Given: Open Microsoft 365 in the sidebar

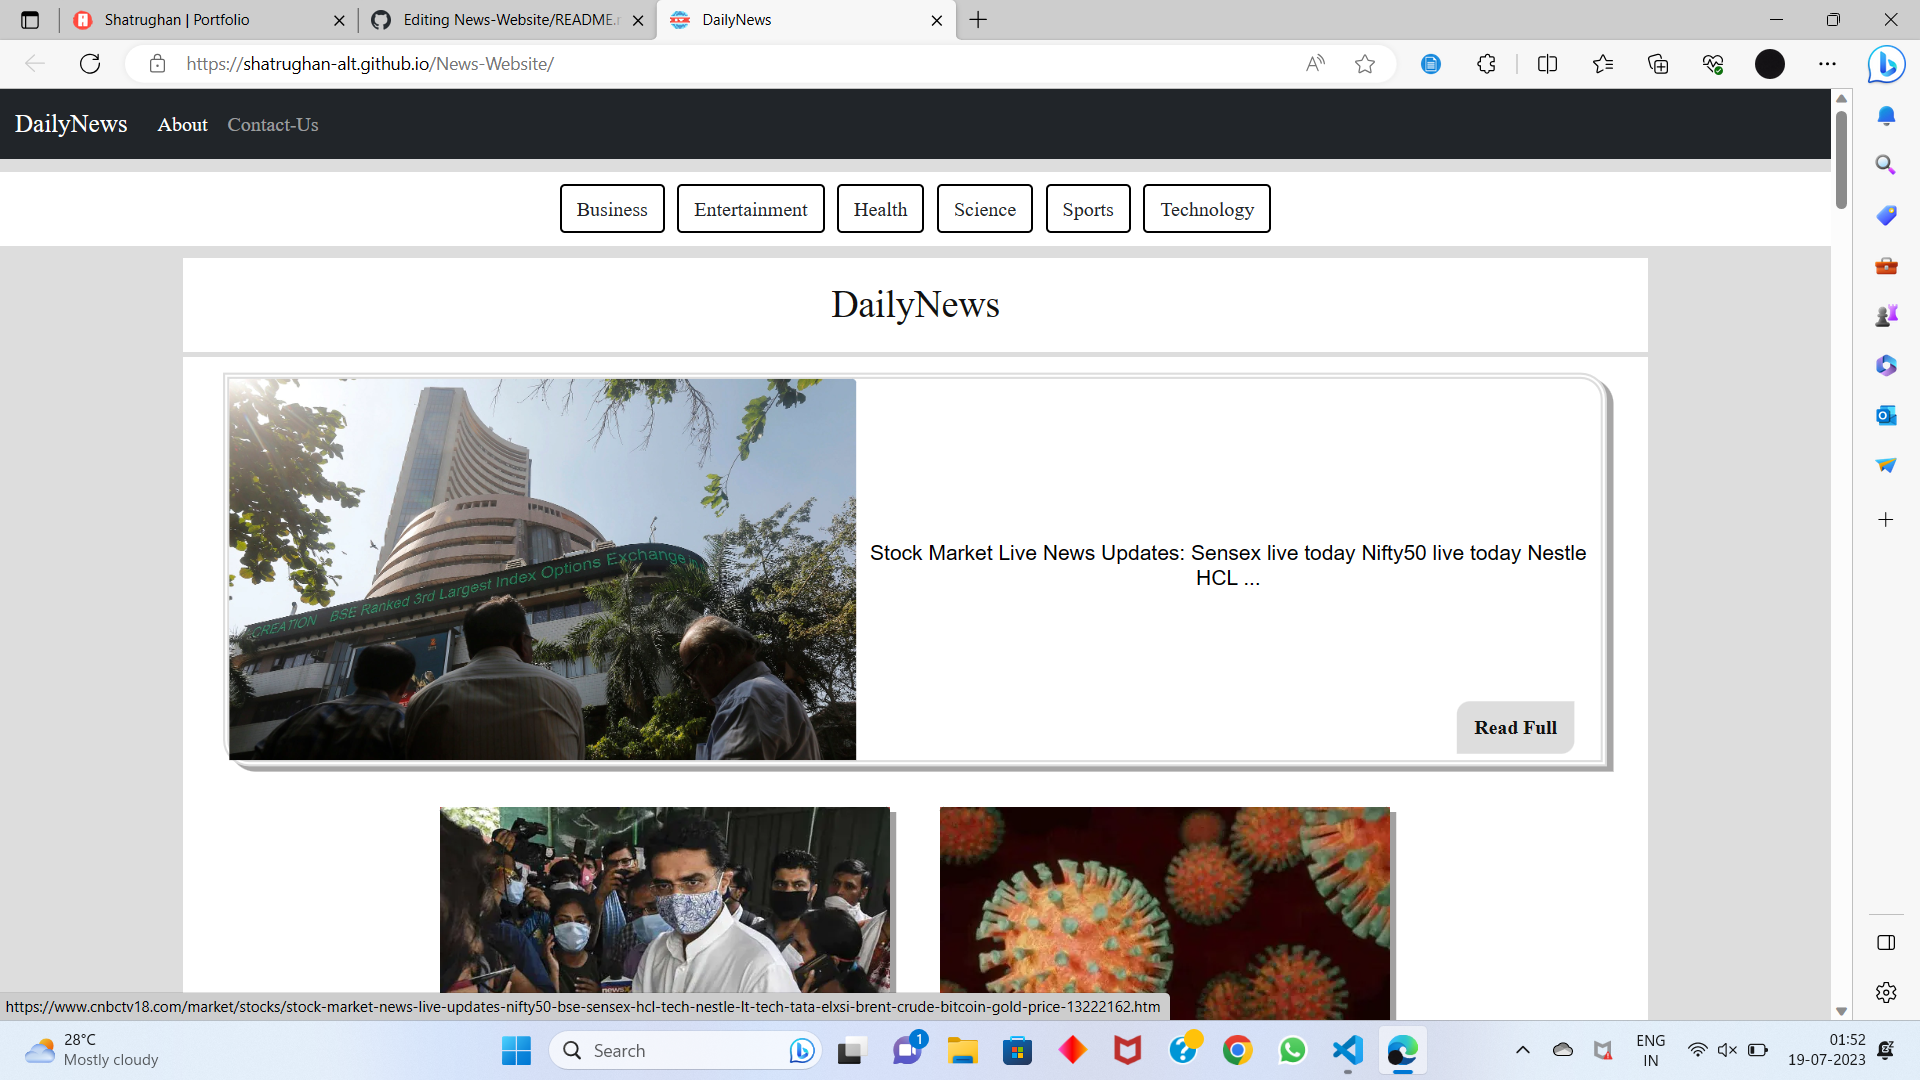Looking at the screenshot, I should tap(1886, 365).
